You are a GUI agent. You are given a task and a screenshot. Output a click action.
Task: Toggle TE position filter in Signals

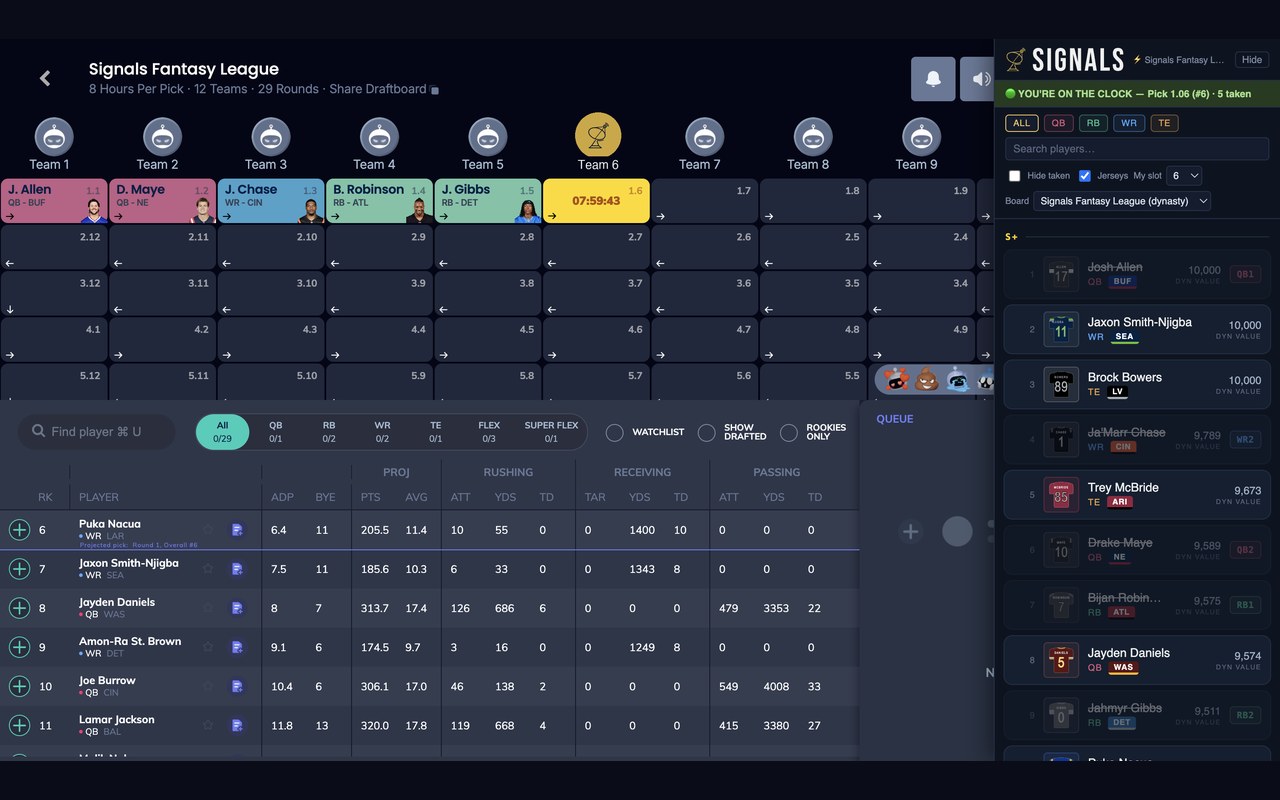[1164, 124]
